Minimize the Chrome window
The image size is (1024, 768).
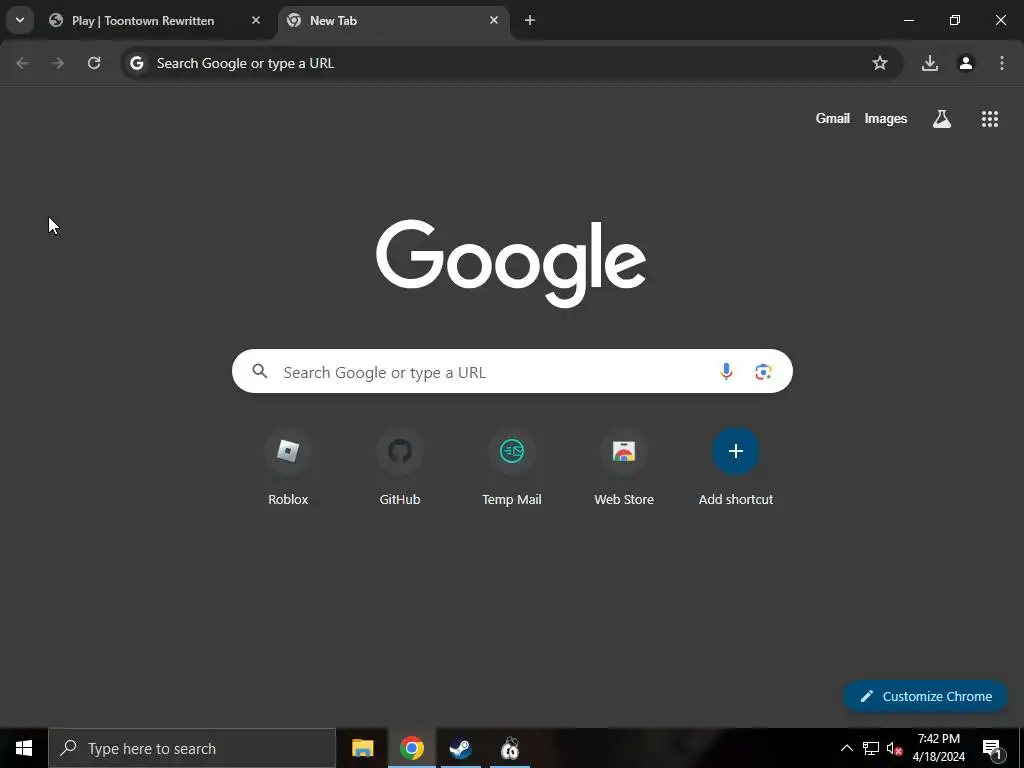click(x=908, y=20)
